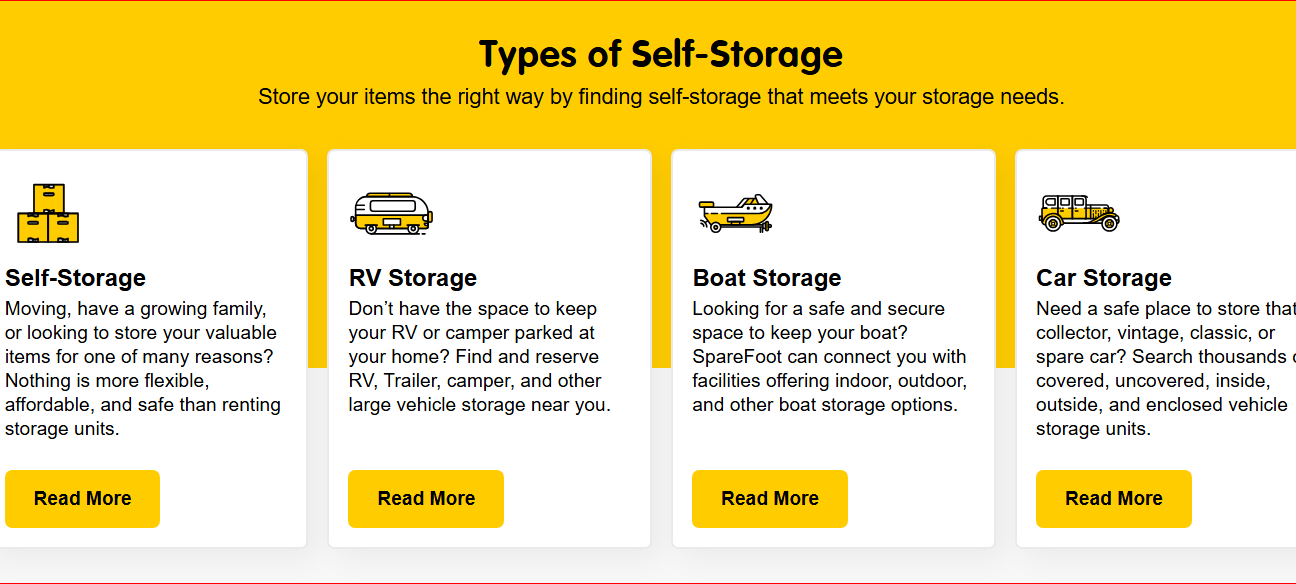Open Read More under Self-Storage
The height and width of the screenshot is (584, 1296).
[82, 498]
